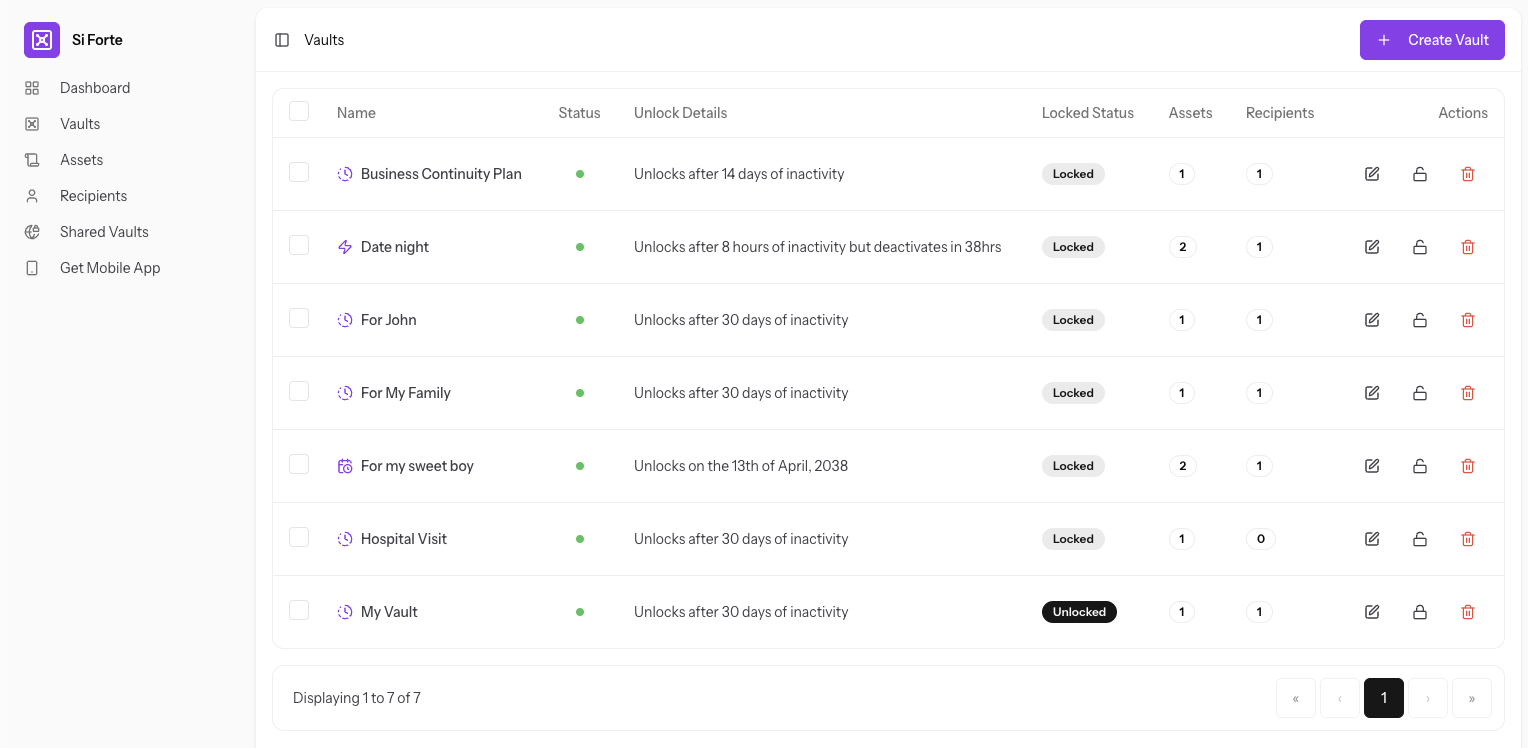This screenshot has width=1528, height=748.
Task: Click the 'Displaying 1 to 7 of 7' text
Action: coord(357,698)
